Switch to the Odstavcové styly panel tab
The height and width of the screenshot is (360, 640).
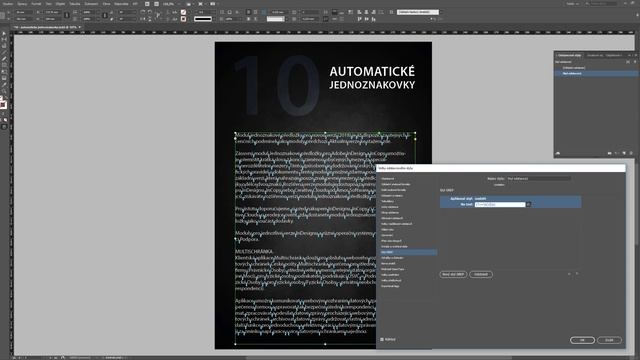click(569, 55)
